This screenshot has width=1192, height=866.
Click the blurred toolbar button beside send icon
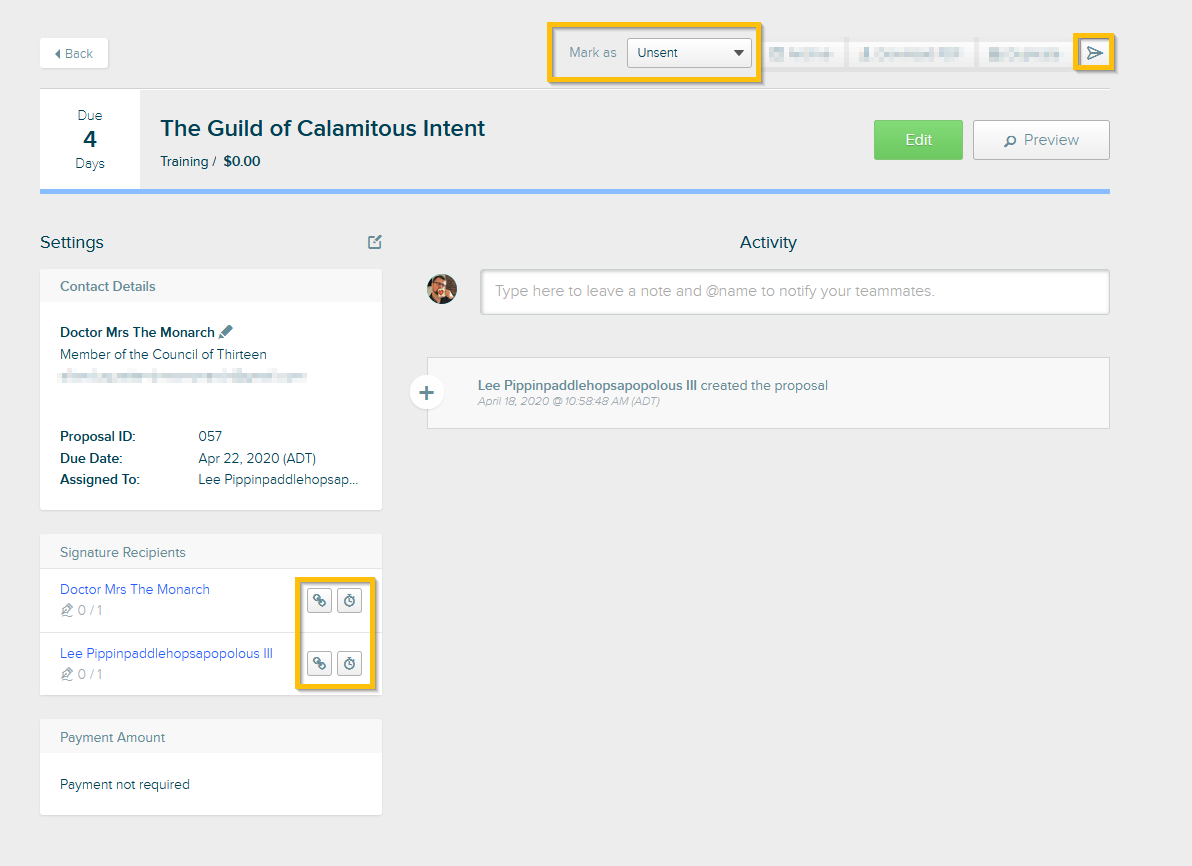(x=1023, y=54)
